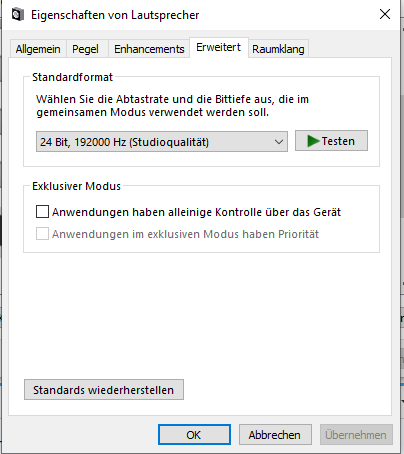Go to the Enhancements tab

tap(149, 49)
